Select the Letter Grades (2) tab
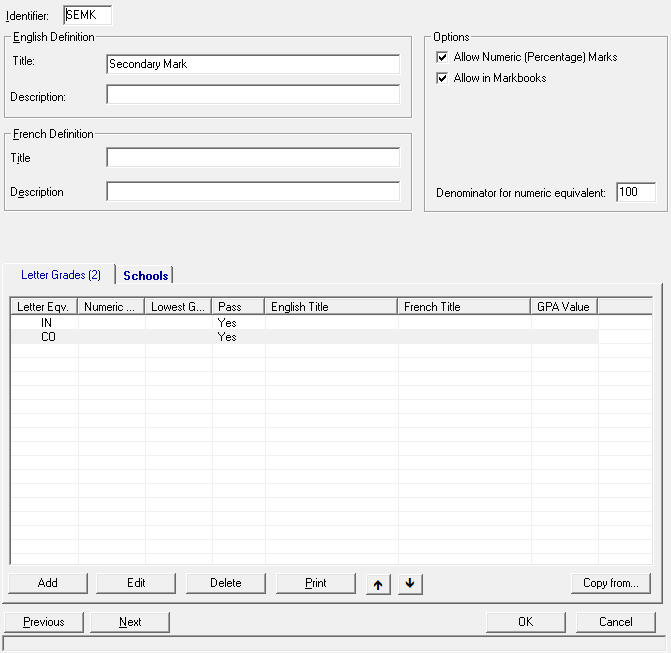Image resolution: width=671 pixels, height=653 pixels. click(60, 275)
